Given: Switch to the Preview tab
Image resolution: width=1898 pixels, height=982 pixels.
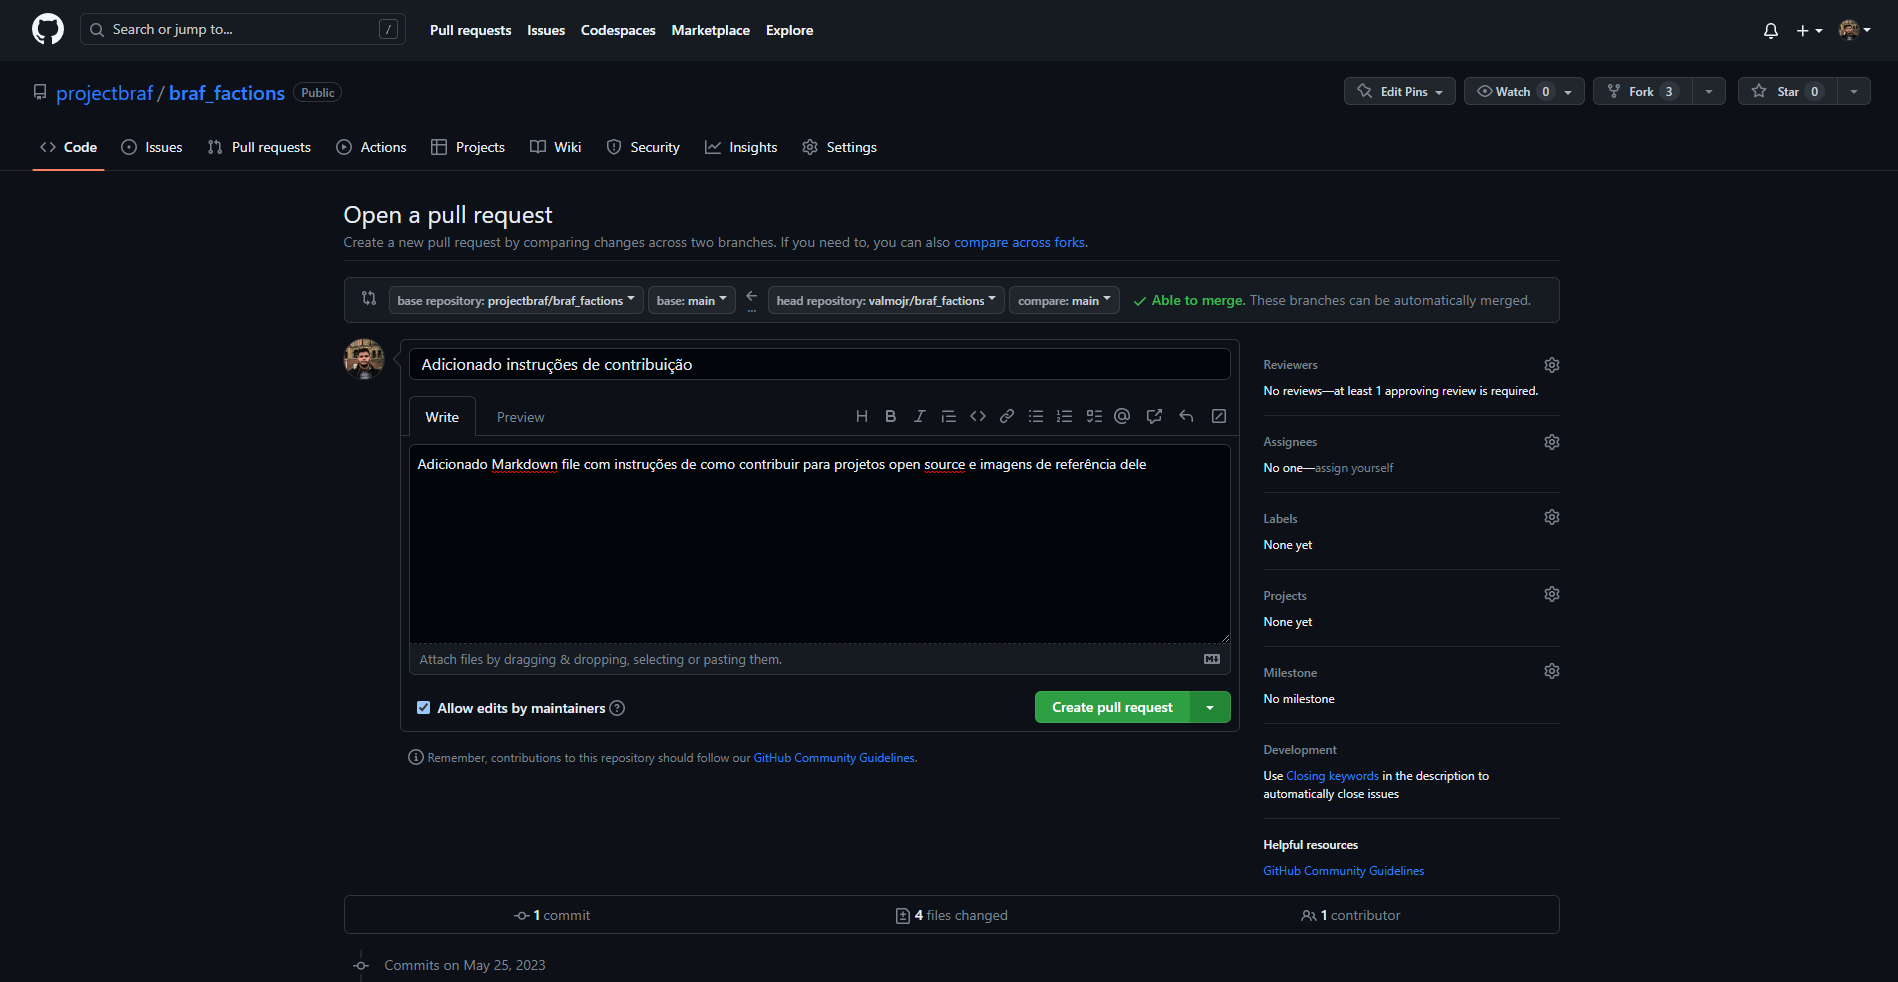Looking at the screenshot, I should (520, 417).
